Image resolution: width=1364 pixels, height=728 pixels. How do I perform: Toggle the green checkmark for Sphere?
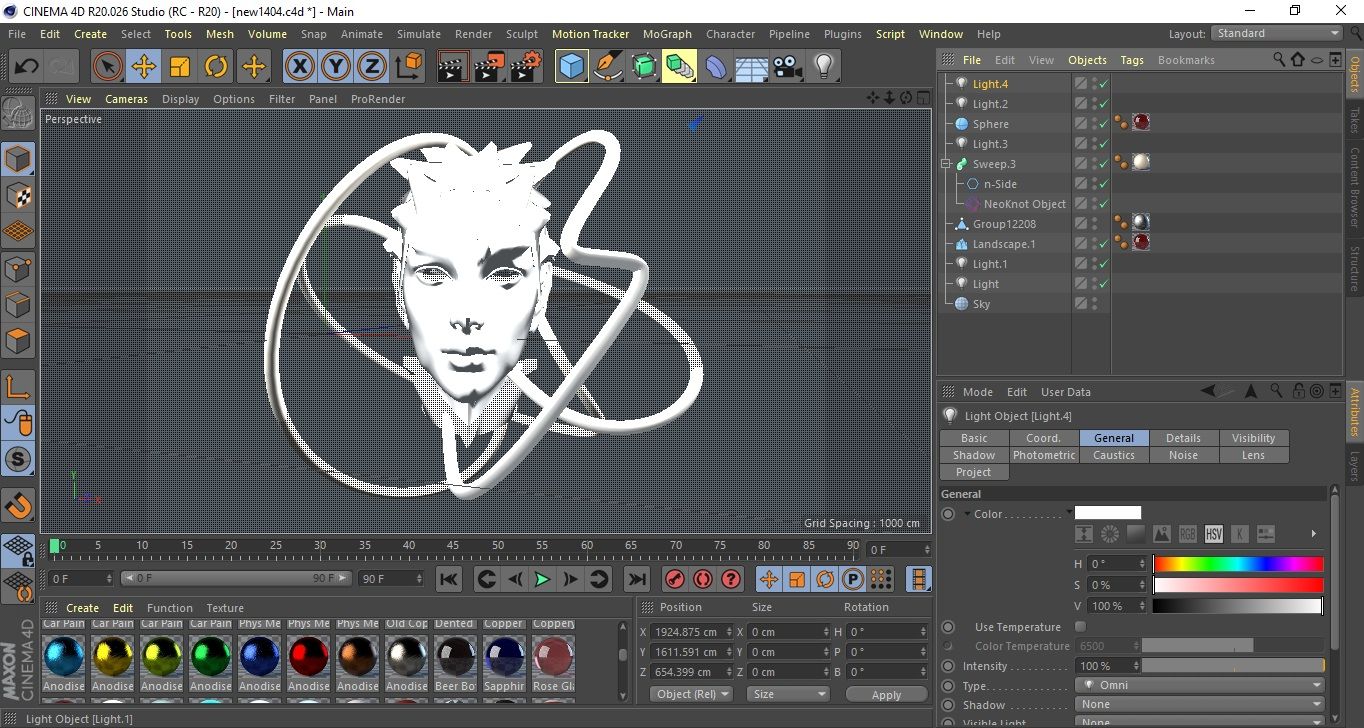coord(1103,124)
